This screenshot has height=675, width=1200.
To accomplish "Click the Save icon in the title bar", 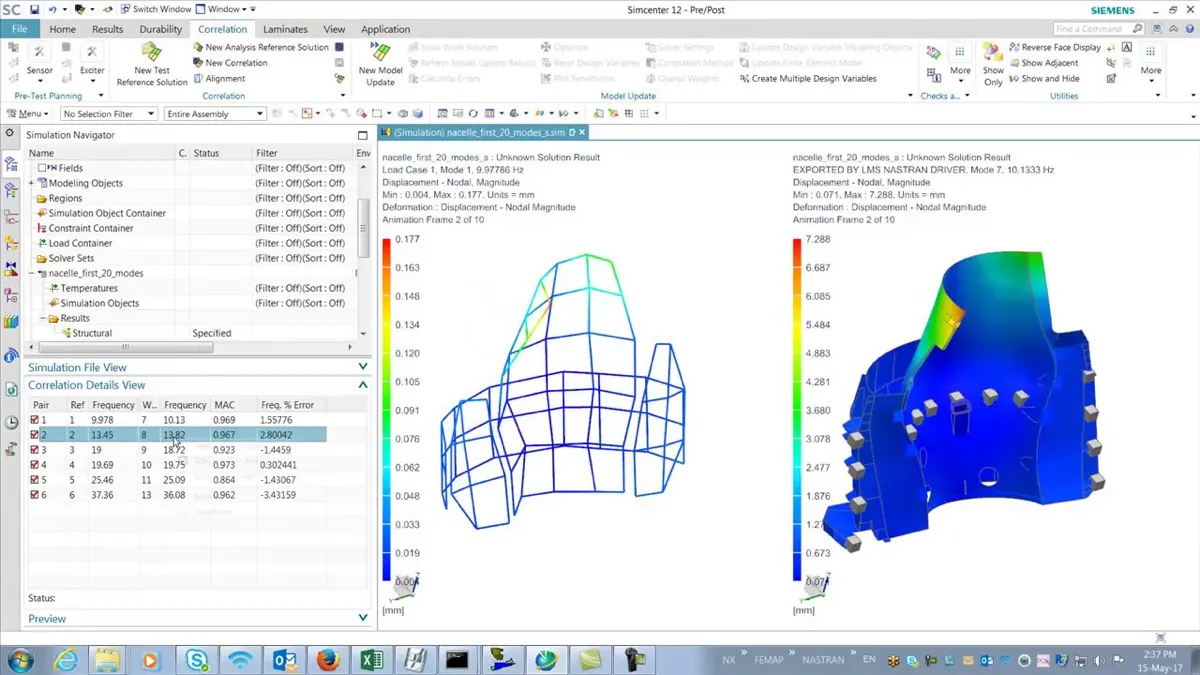I will click(x=34, y=9).
